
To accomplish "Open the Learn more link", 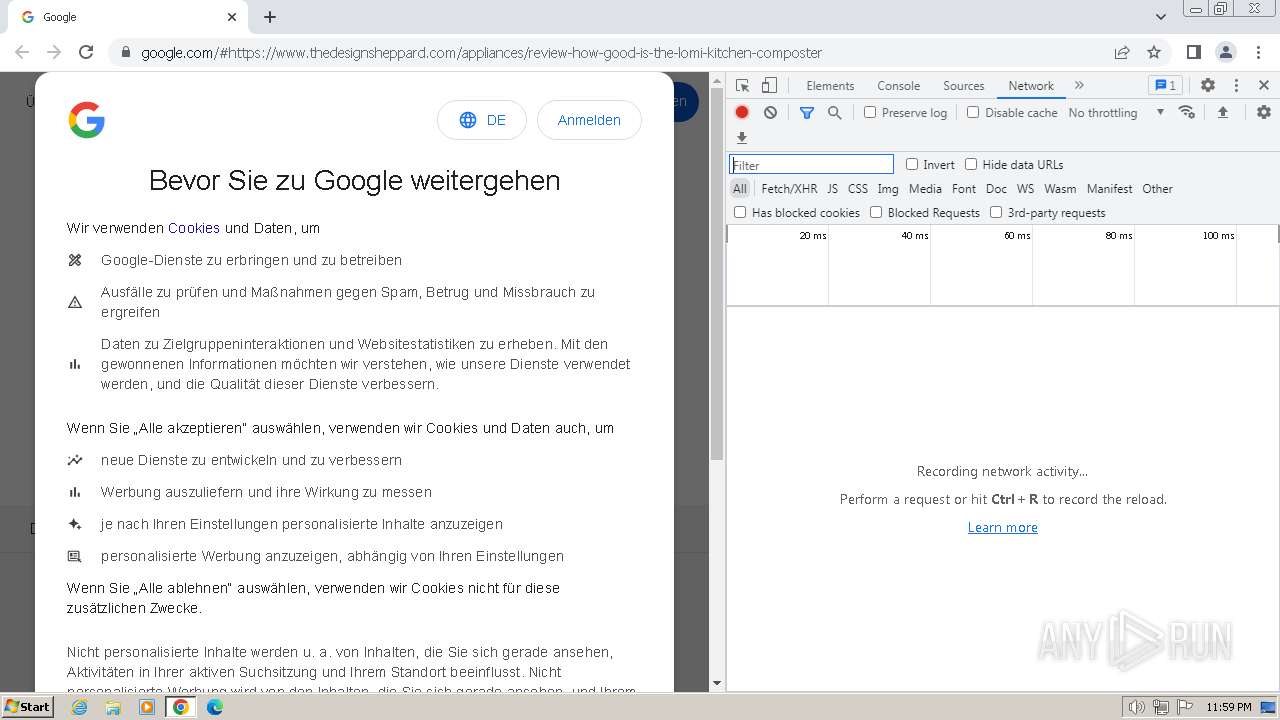I will (1003, 527).
